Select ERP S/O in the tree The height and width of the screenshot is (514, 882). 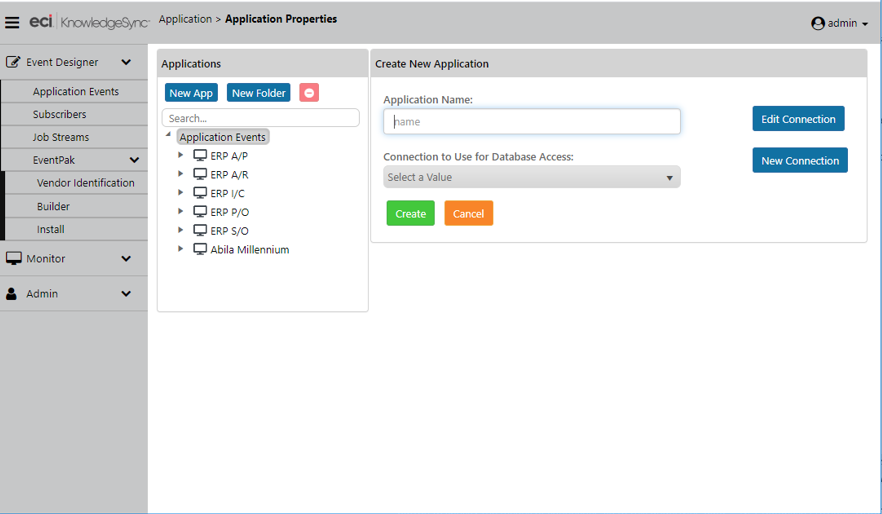tap(230, 231)
